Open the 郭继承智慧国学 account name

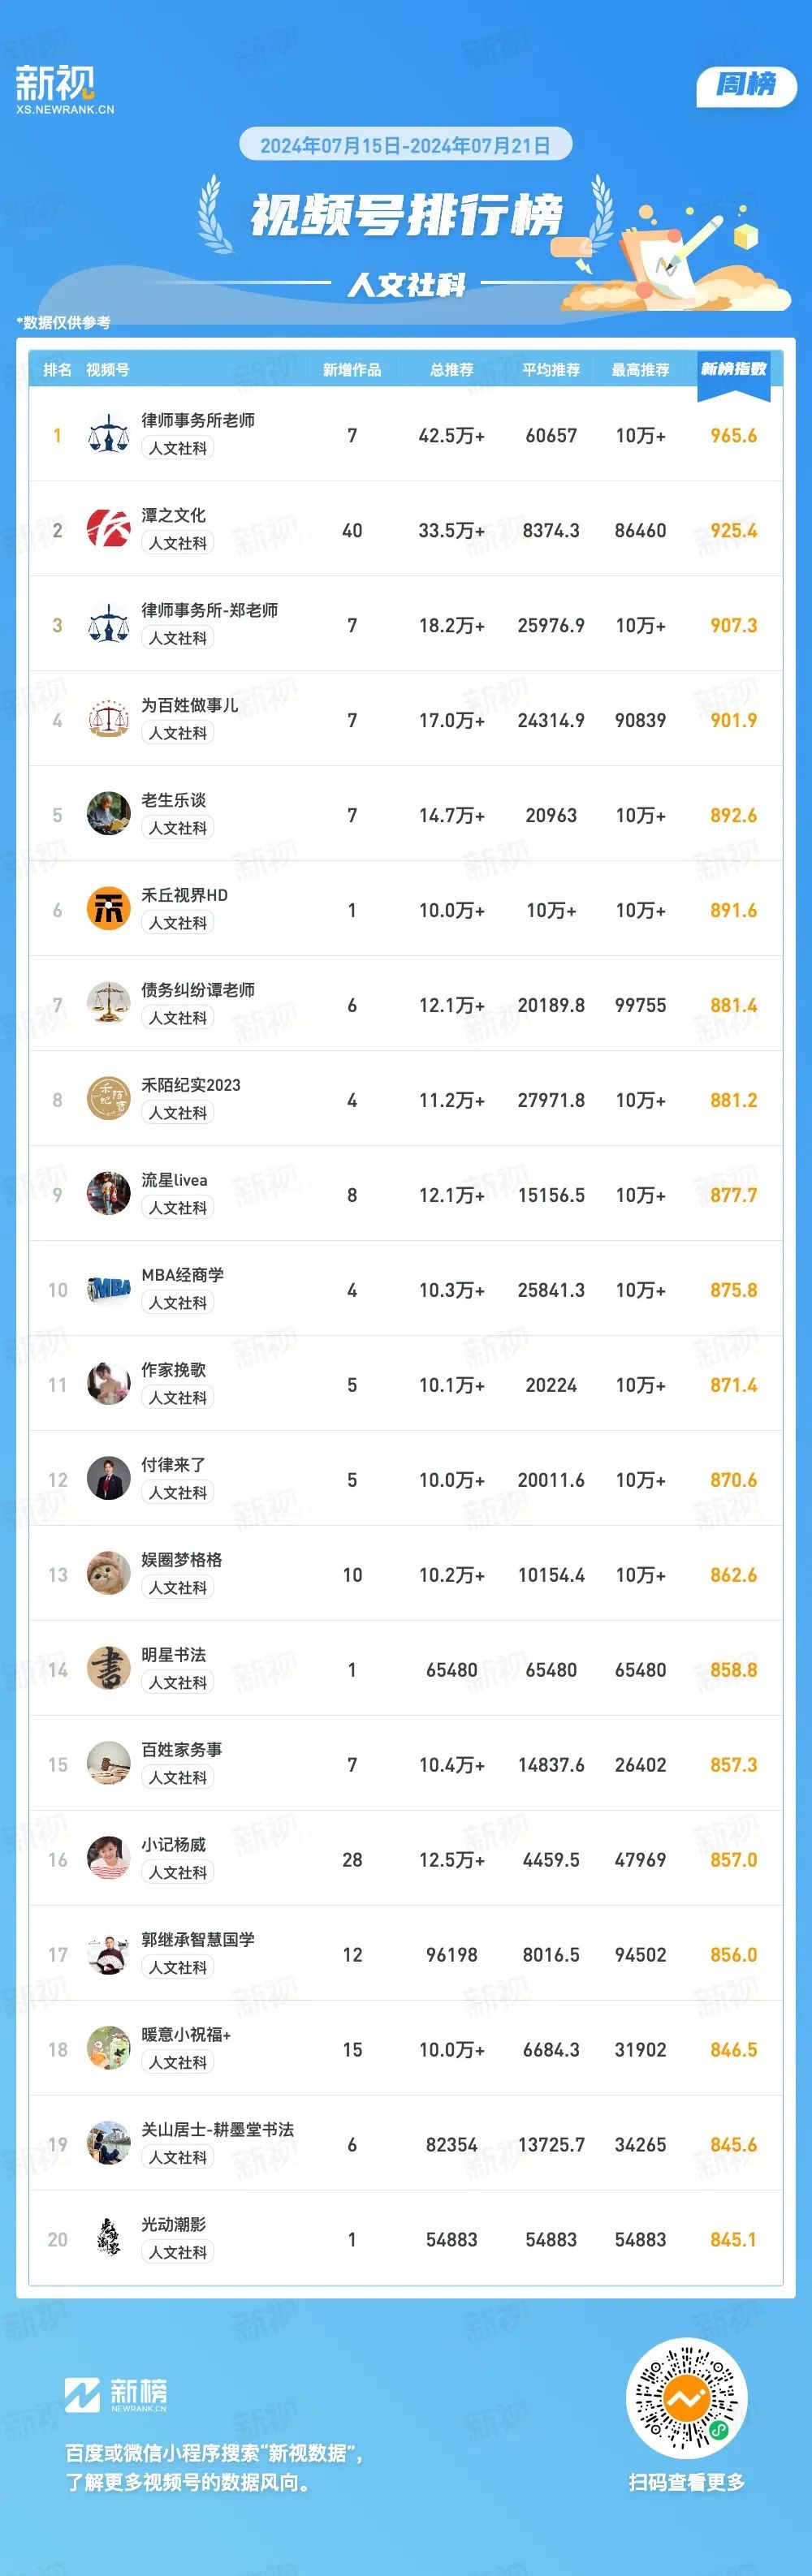(x=198, y=1939)
